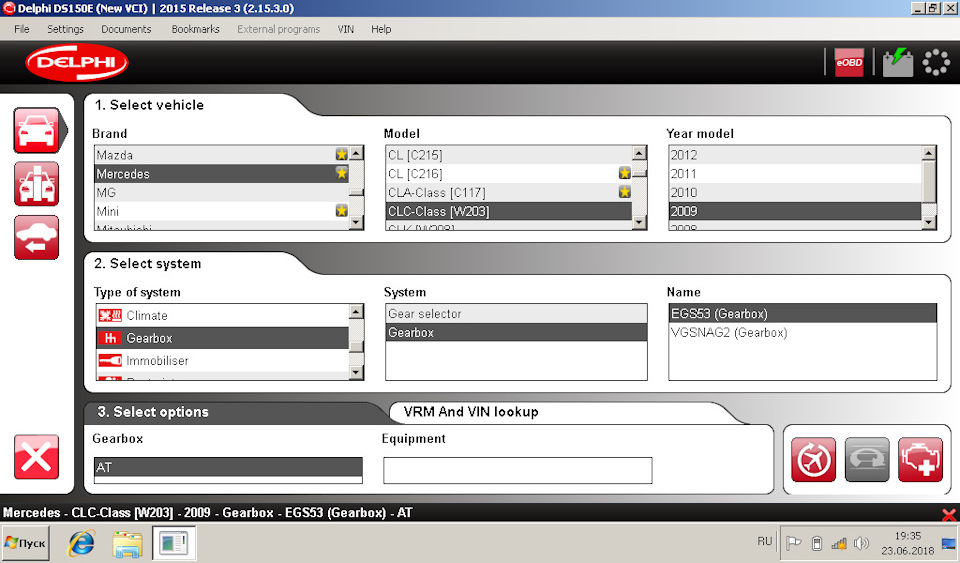Switch to VRM And VIN lookup tab
This screenshot has height=563, width=960.
[471, 412]
